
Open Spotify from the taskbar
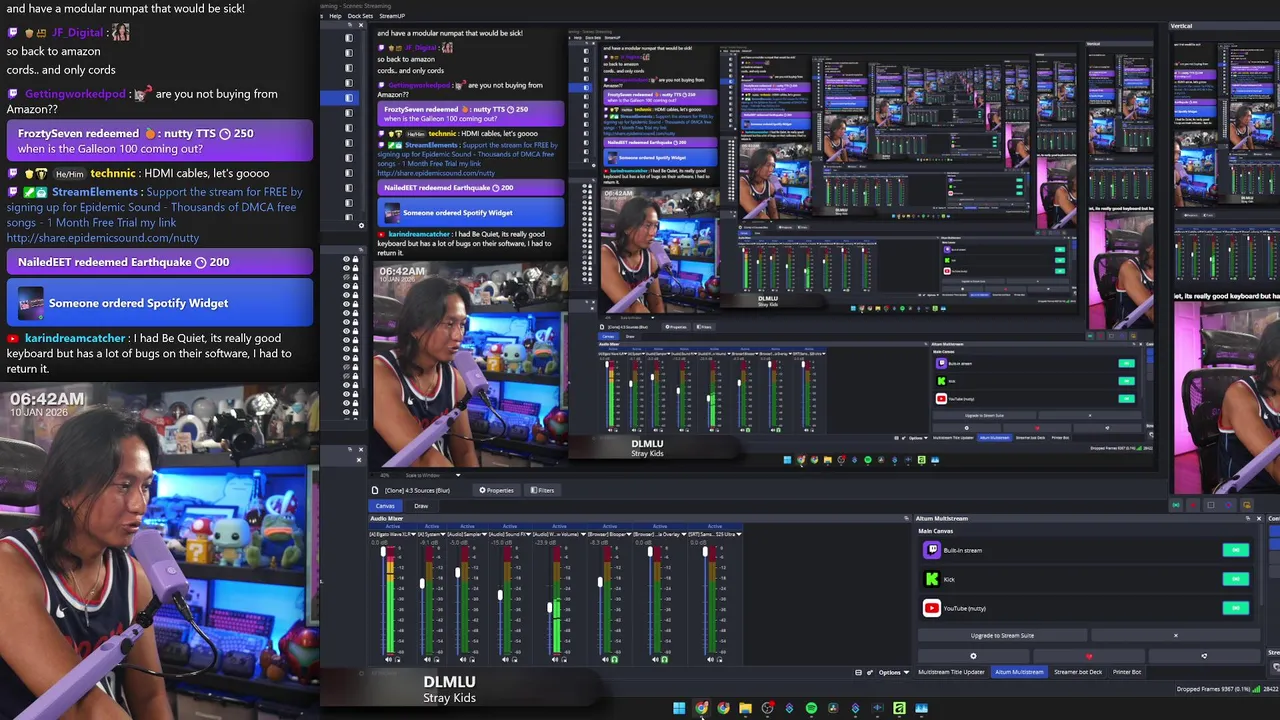tap(811, 708)
